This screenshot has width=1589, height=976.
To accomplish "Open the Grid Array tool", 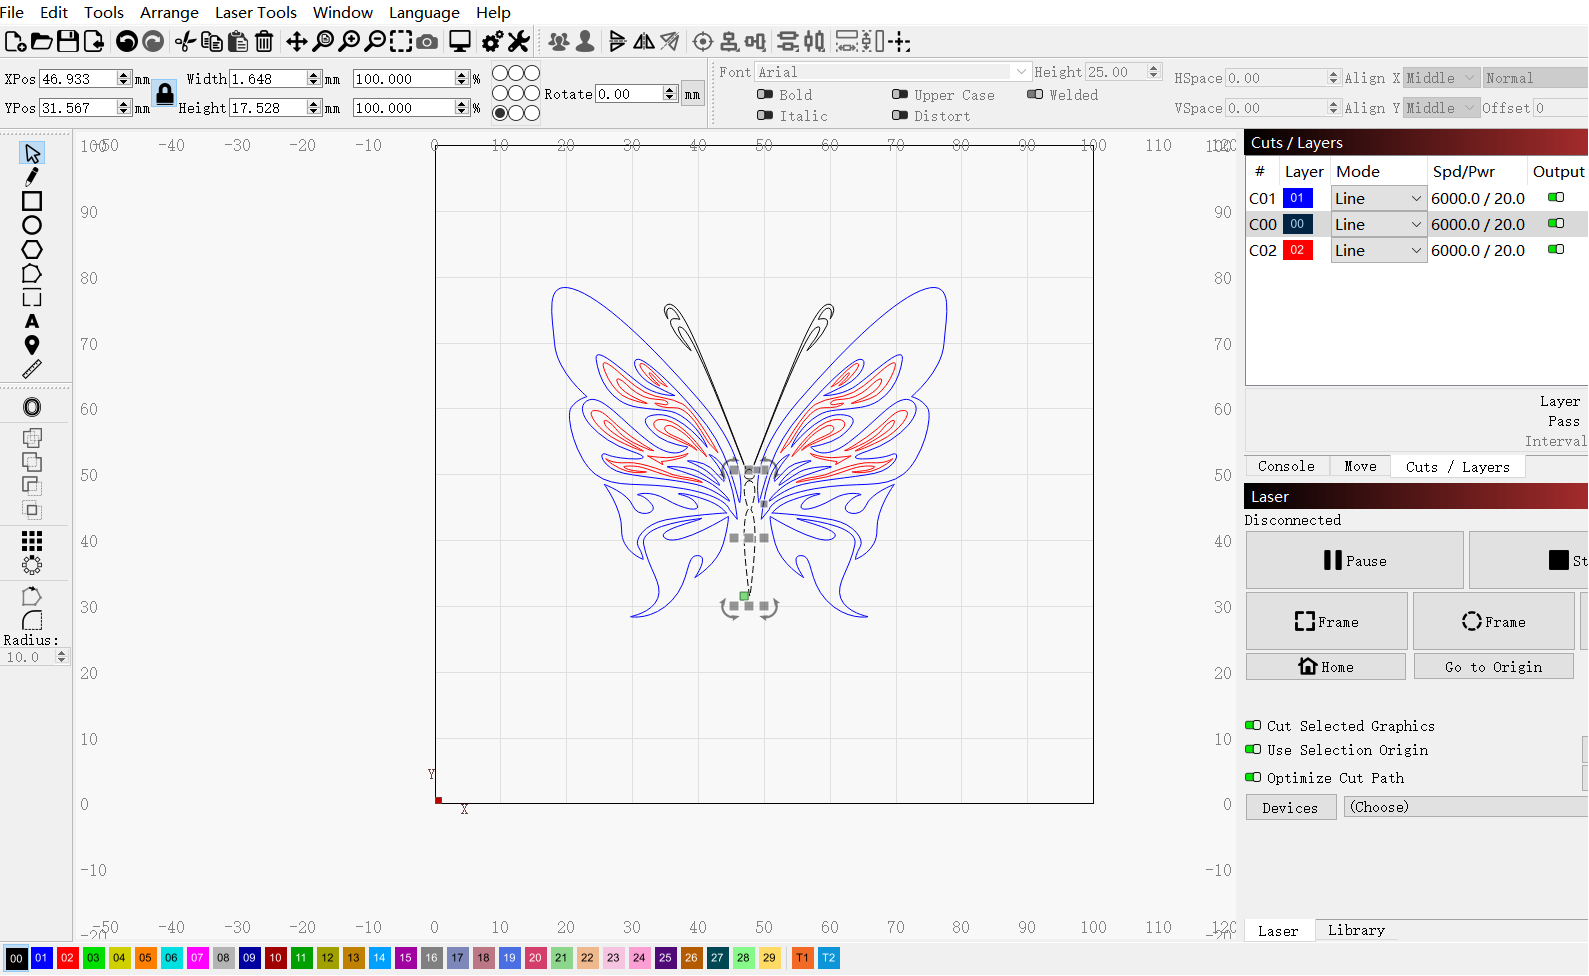I will [x=32, y=541].
